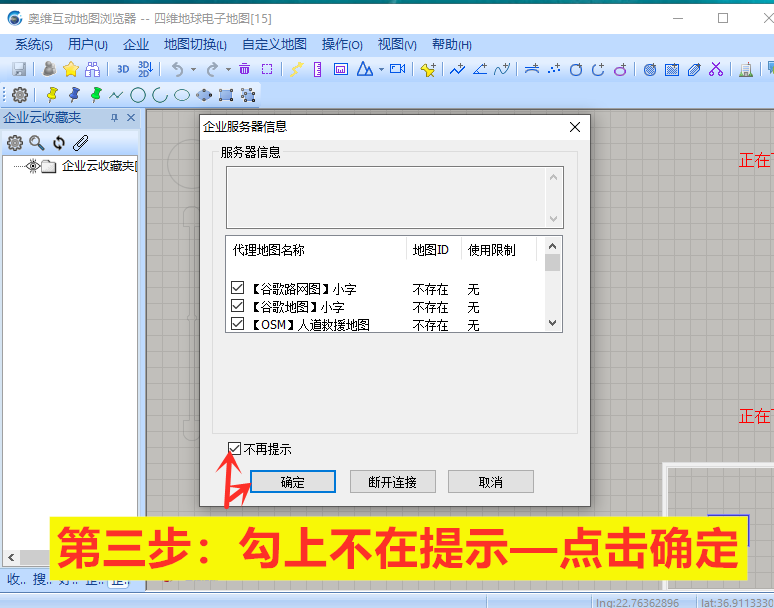Click the 确定 button

pos(292,482)
